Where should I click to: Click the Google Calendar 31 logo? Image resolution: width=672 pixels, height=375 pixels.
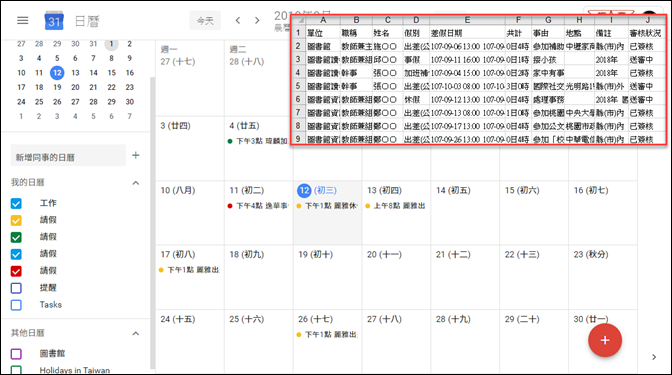54,21
